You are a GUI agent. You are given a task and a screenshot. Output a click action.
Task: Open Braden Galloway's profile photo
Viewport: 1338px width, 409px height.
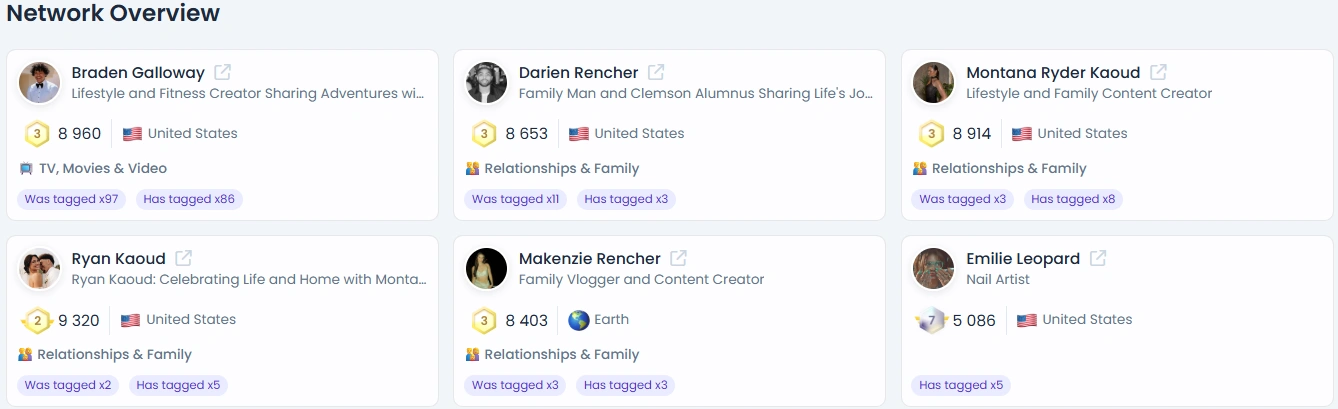[40, 82]
